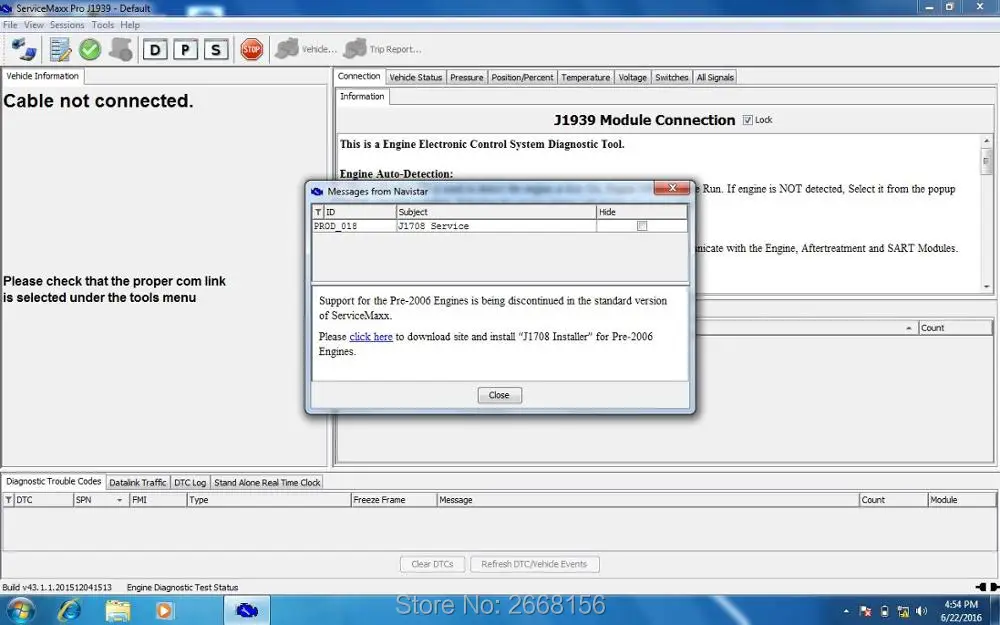The width and height of the screenshot is (1000, 625).
Task: Close the Messages from Navistar dialog with Close button
Action: coord(499,395)
